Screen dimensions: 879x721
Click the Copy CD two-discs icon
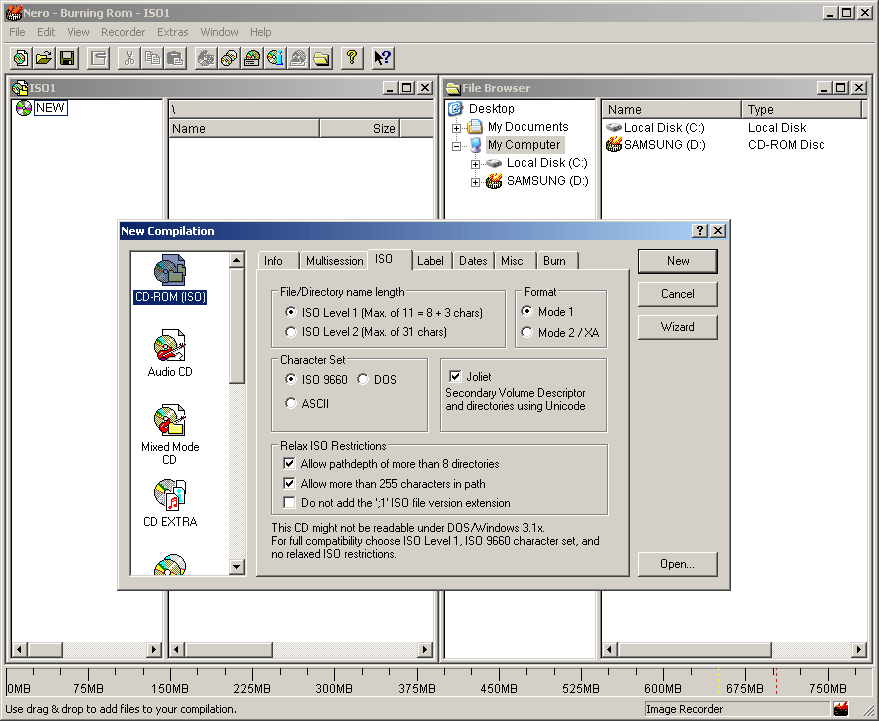click(x=229, y=58)
